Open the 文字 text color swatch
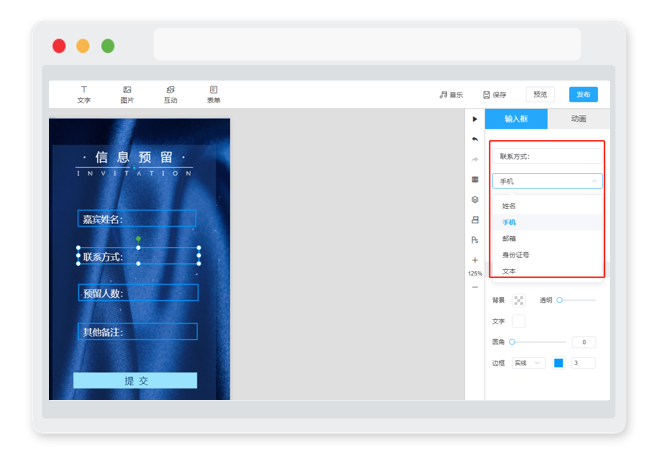 (519, 321)
